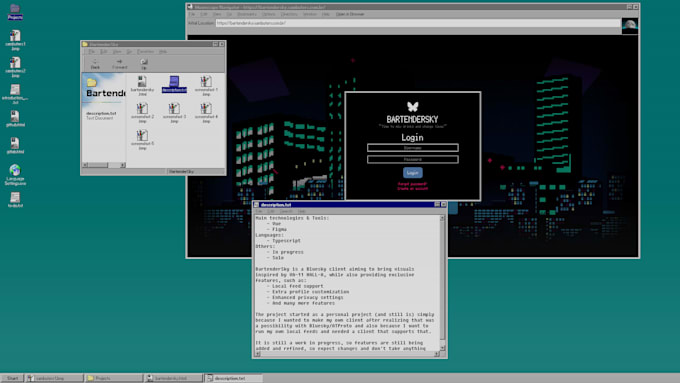680x383 pixels.
Task: Launch the Language Settings globe icon
Action: point(15,174)
